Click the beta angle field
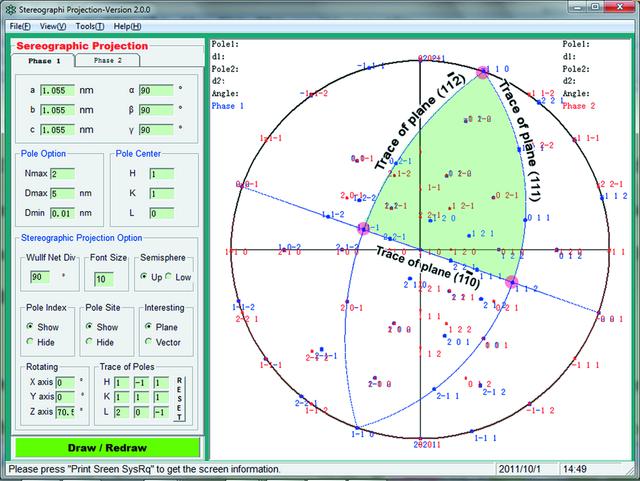 coord(156,110)
